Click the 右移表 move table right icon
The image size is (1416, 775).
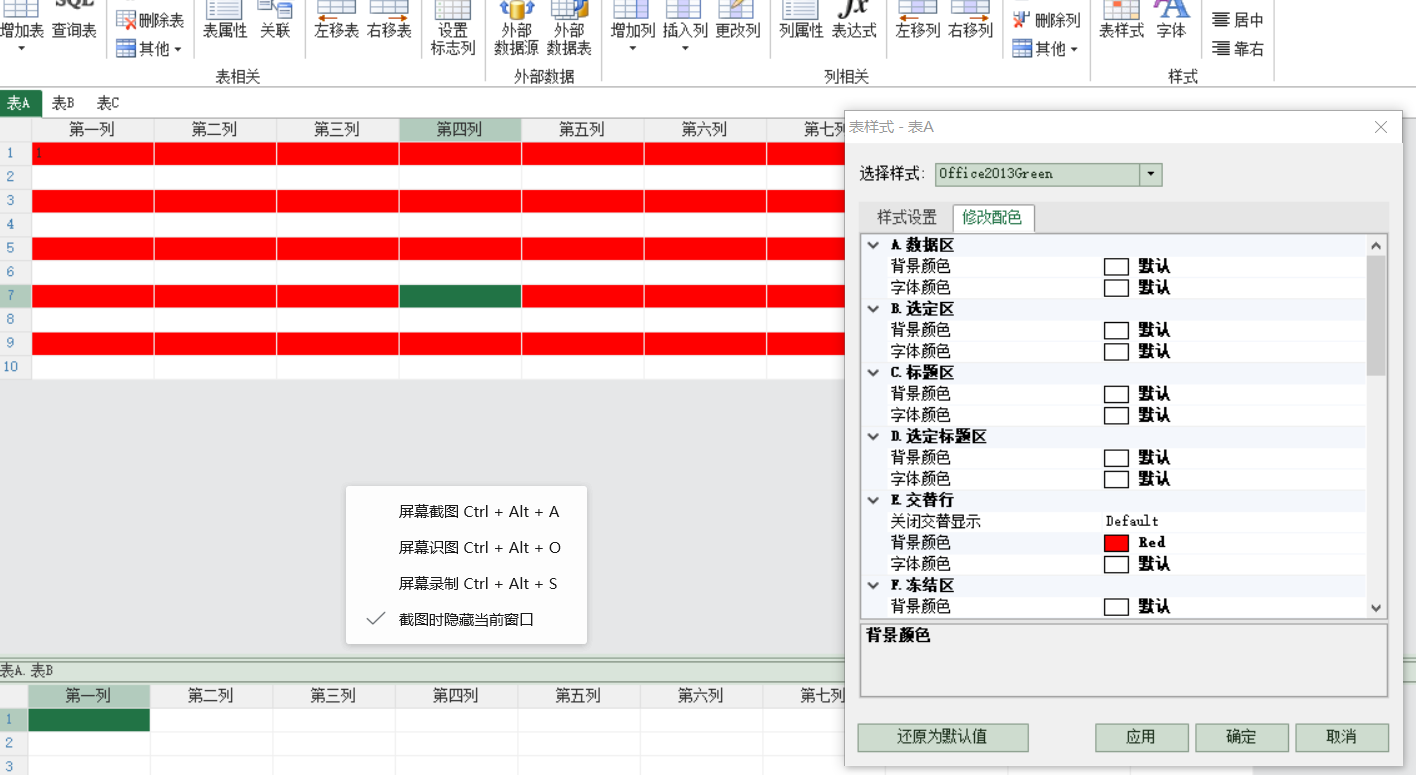tap(389, 20)
